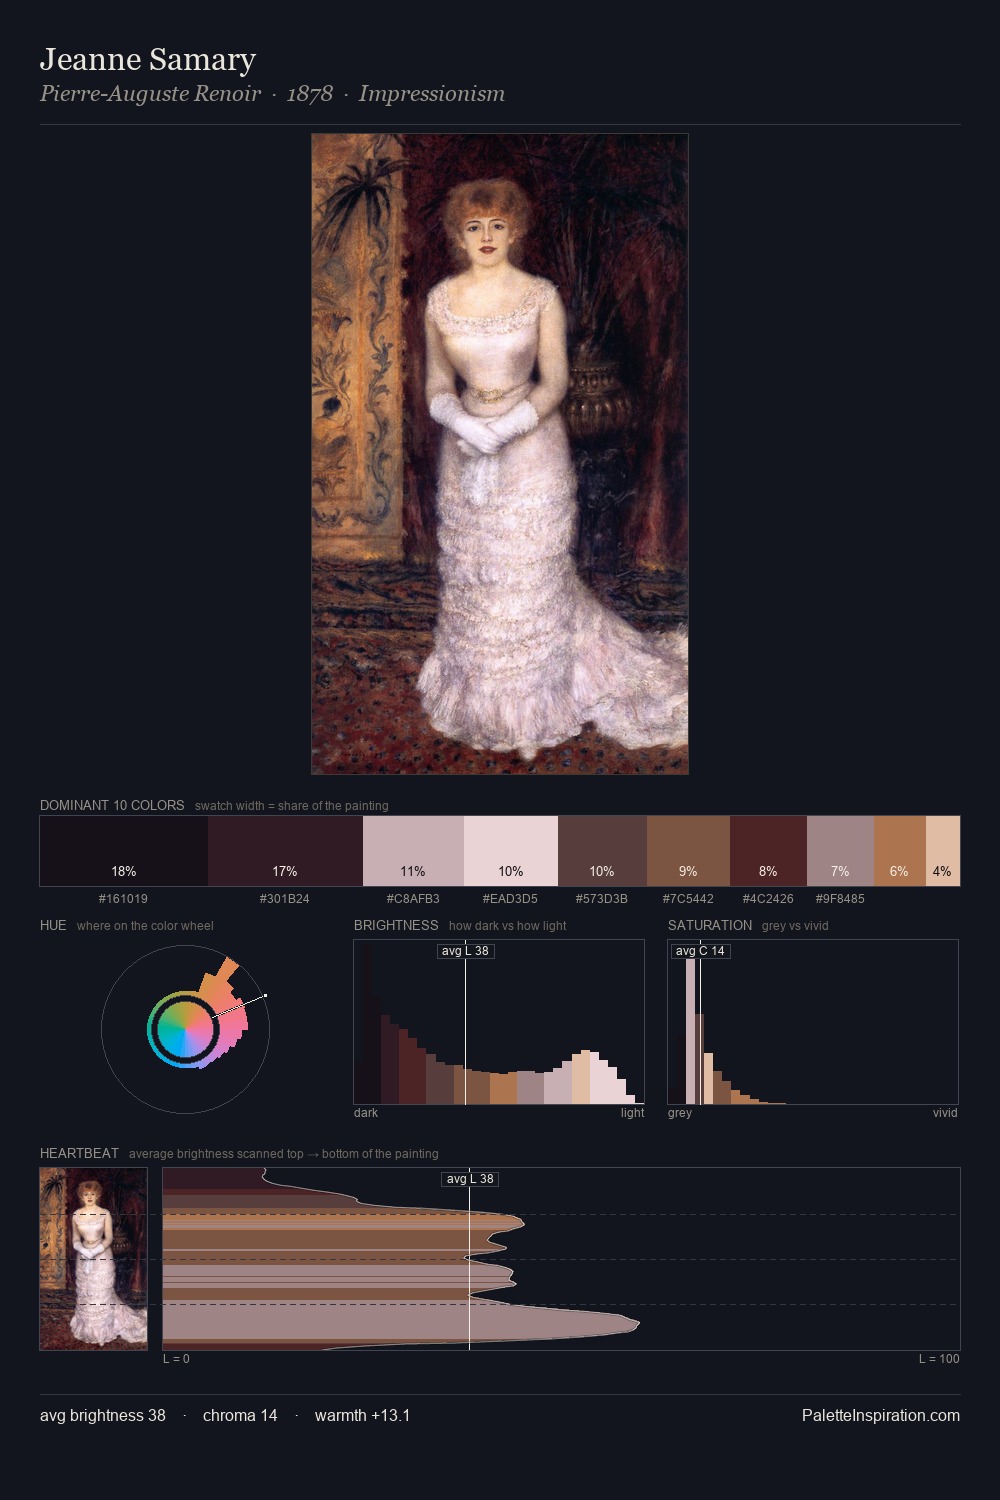
Task: Click caption 'grey vs vivid'
Action: (795, 925)
